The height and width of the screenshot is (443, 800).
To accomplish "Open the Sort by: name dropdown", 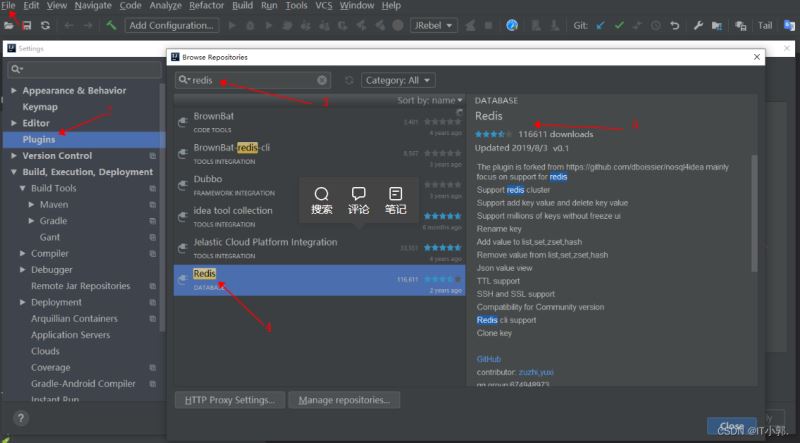I will [430, 100].
